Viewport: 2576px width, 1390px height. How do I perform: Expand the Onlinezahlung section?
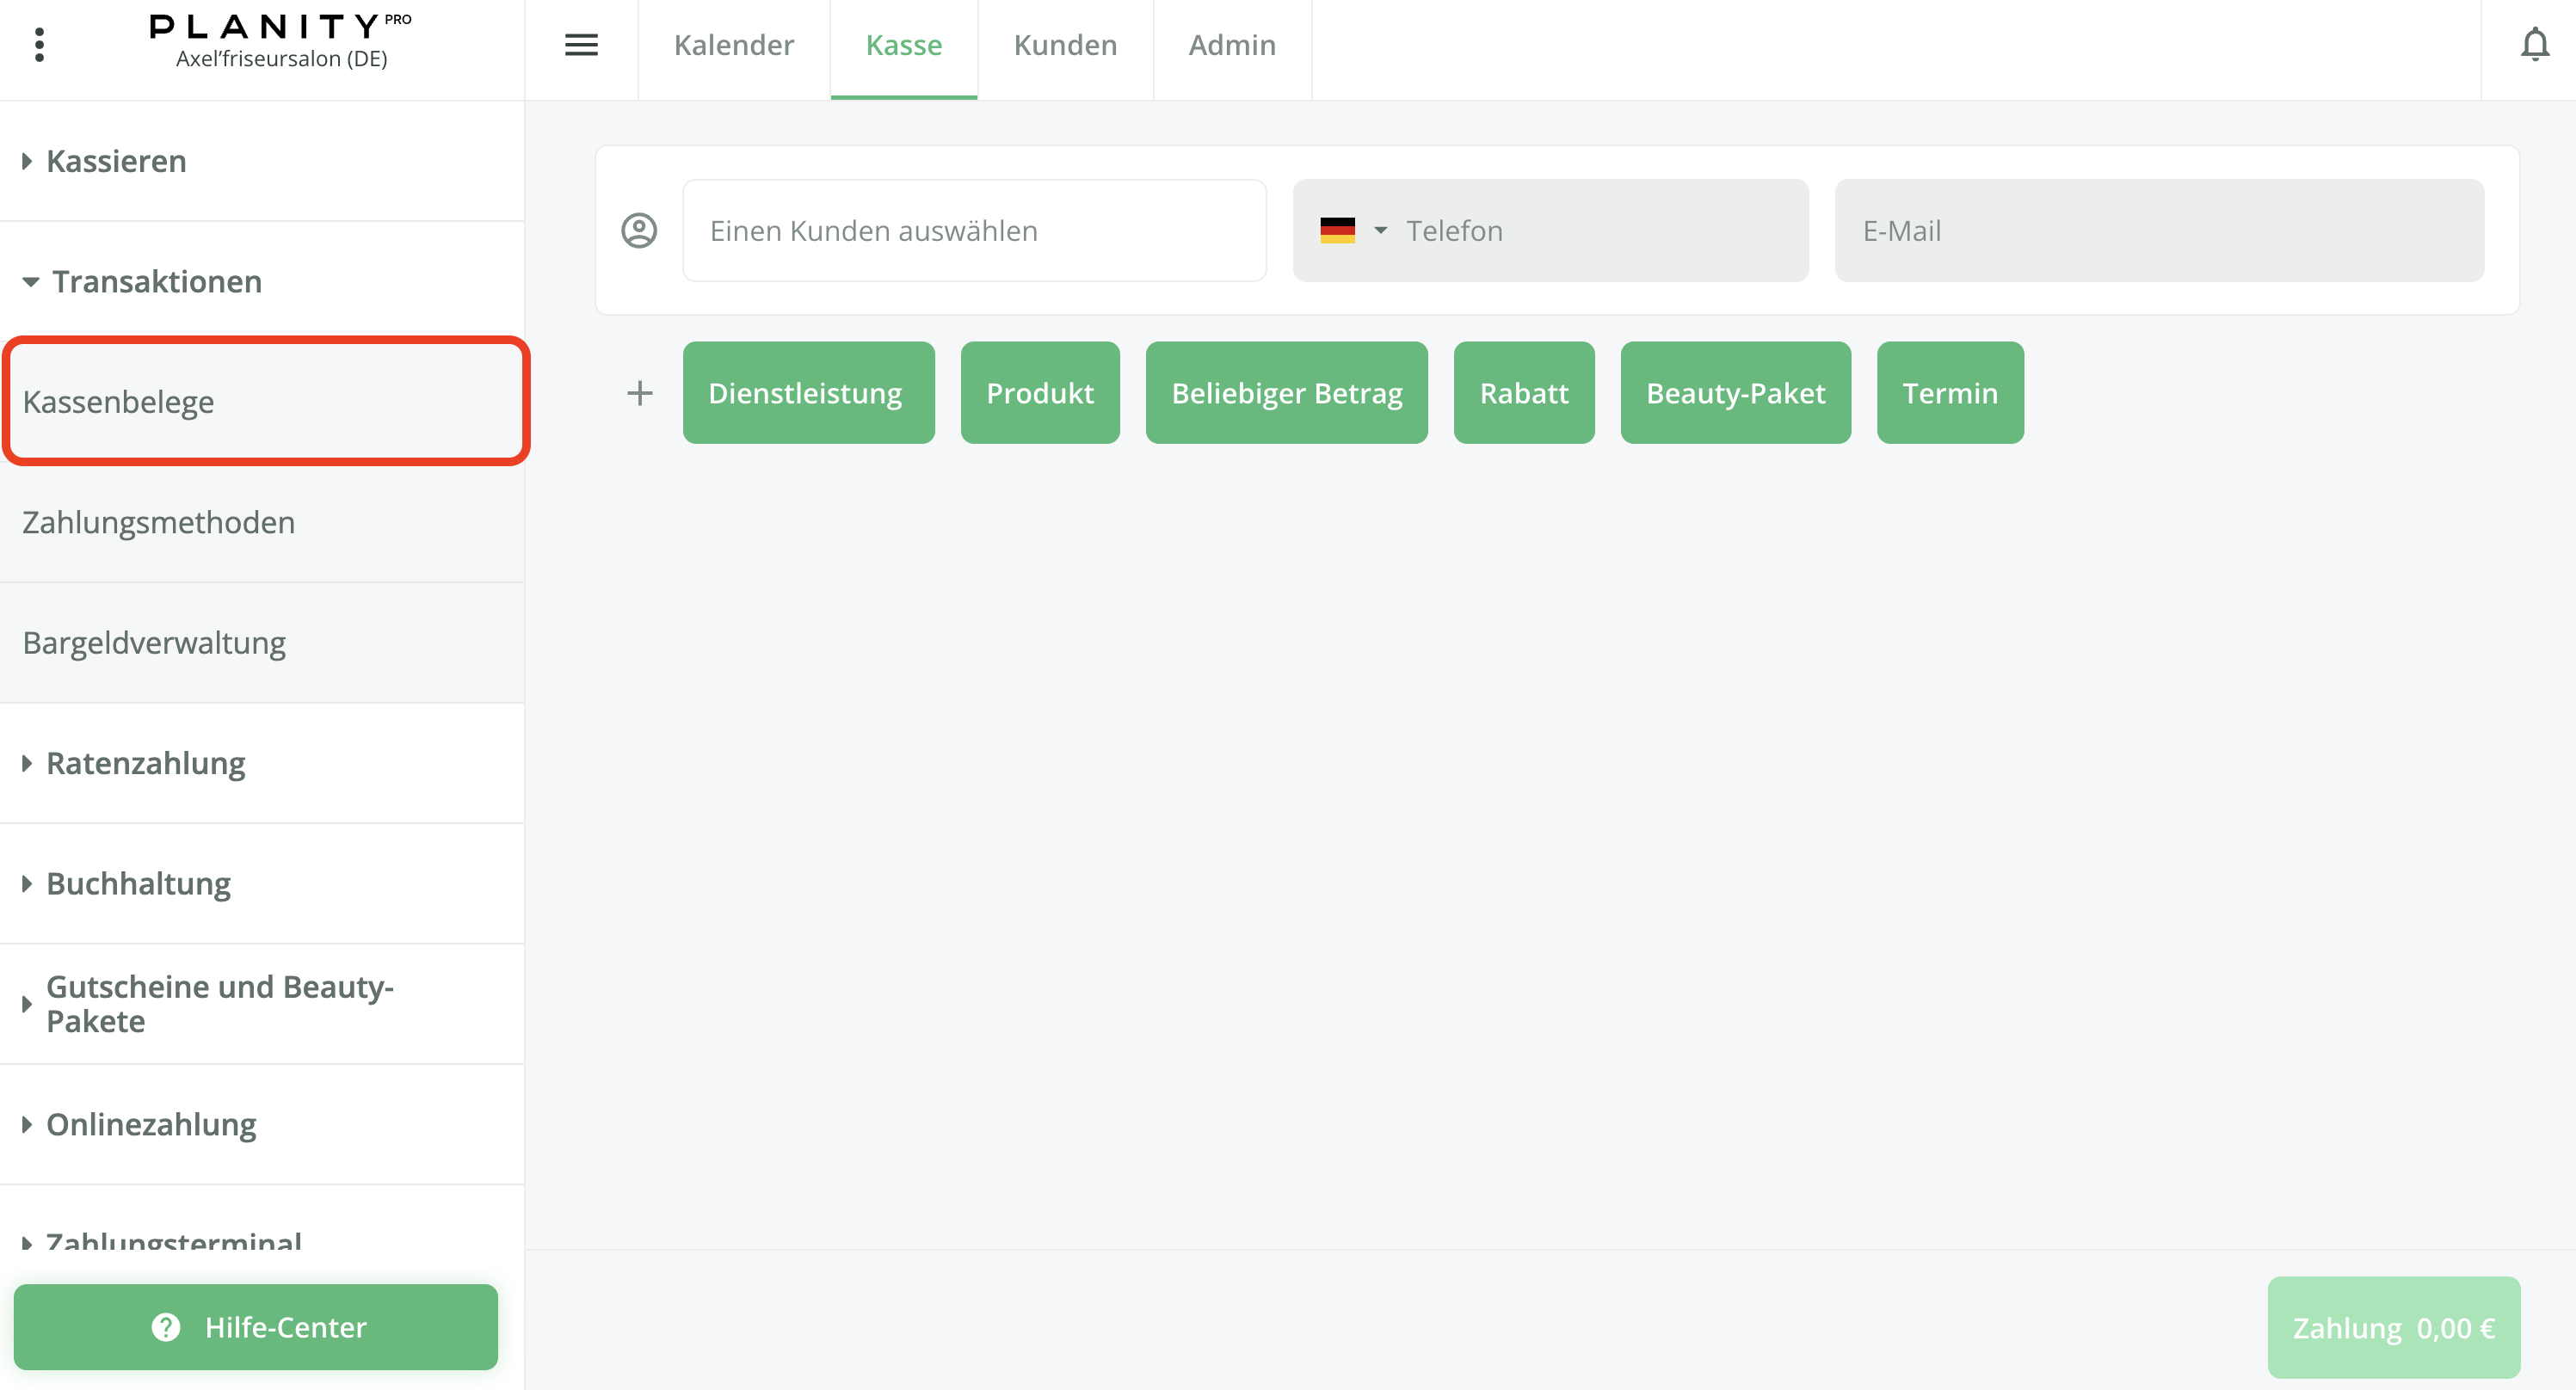click(151, 1125)
